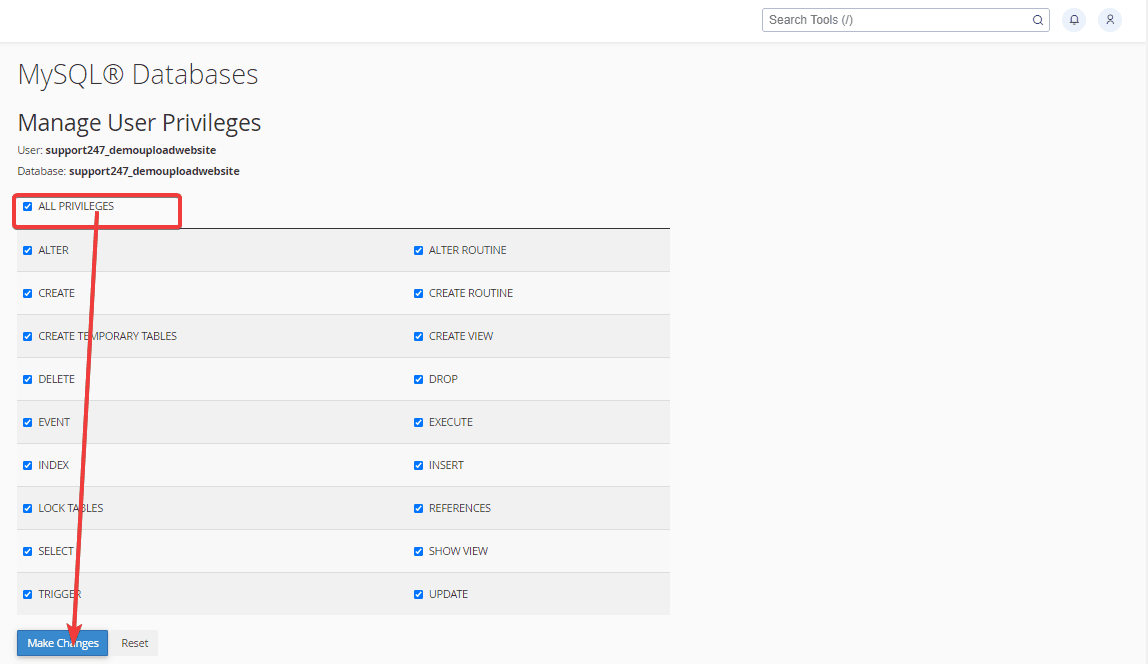
Task: Uncheck the UPDATE privilege checkbox
Action: tap(419, 595)
